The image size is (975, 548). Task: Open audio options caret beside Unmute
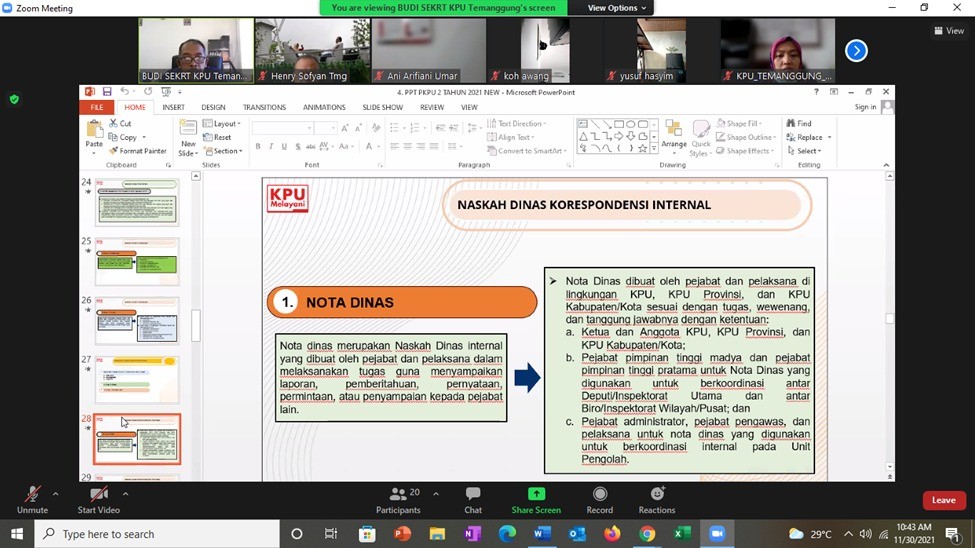coord(55,493)
